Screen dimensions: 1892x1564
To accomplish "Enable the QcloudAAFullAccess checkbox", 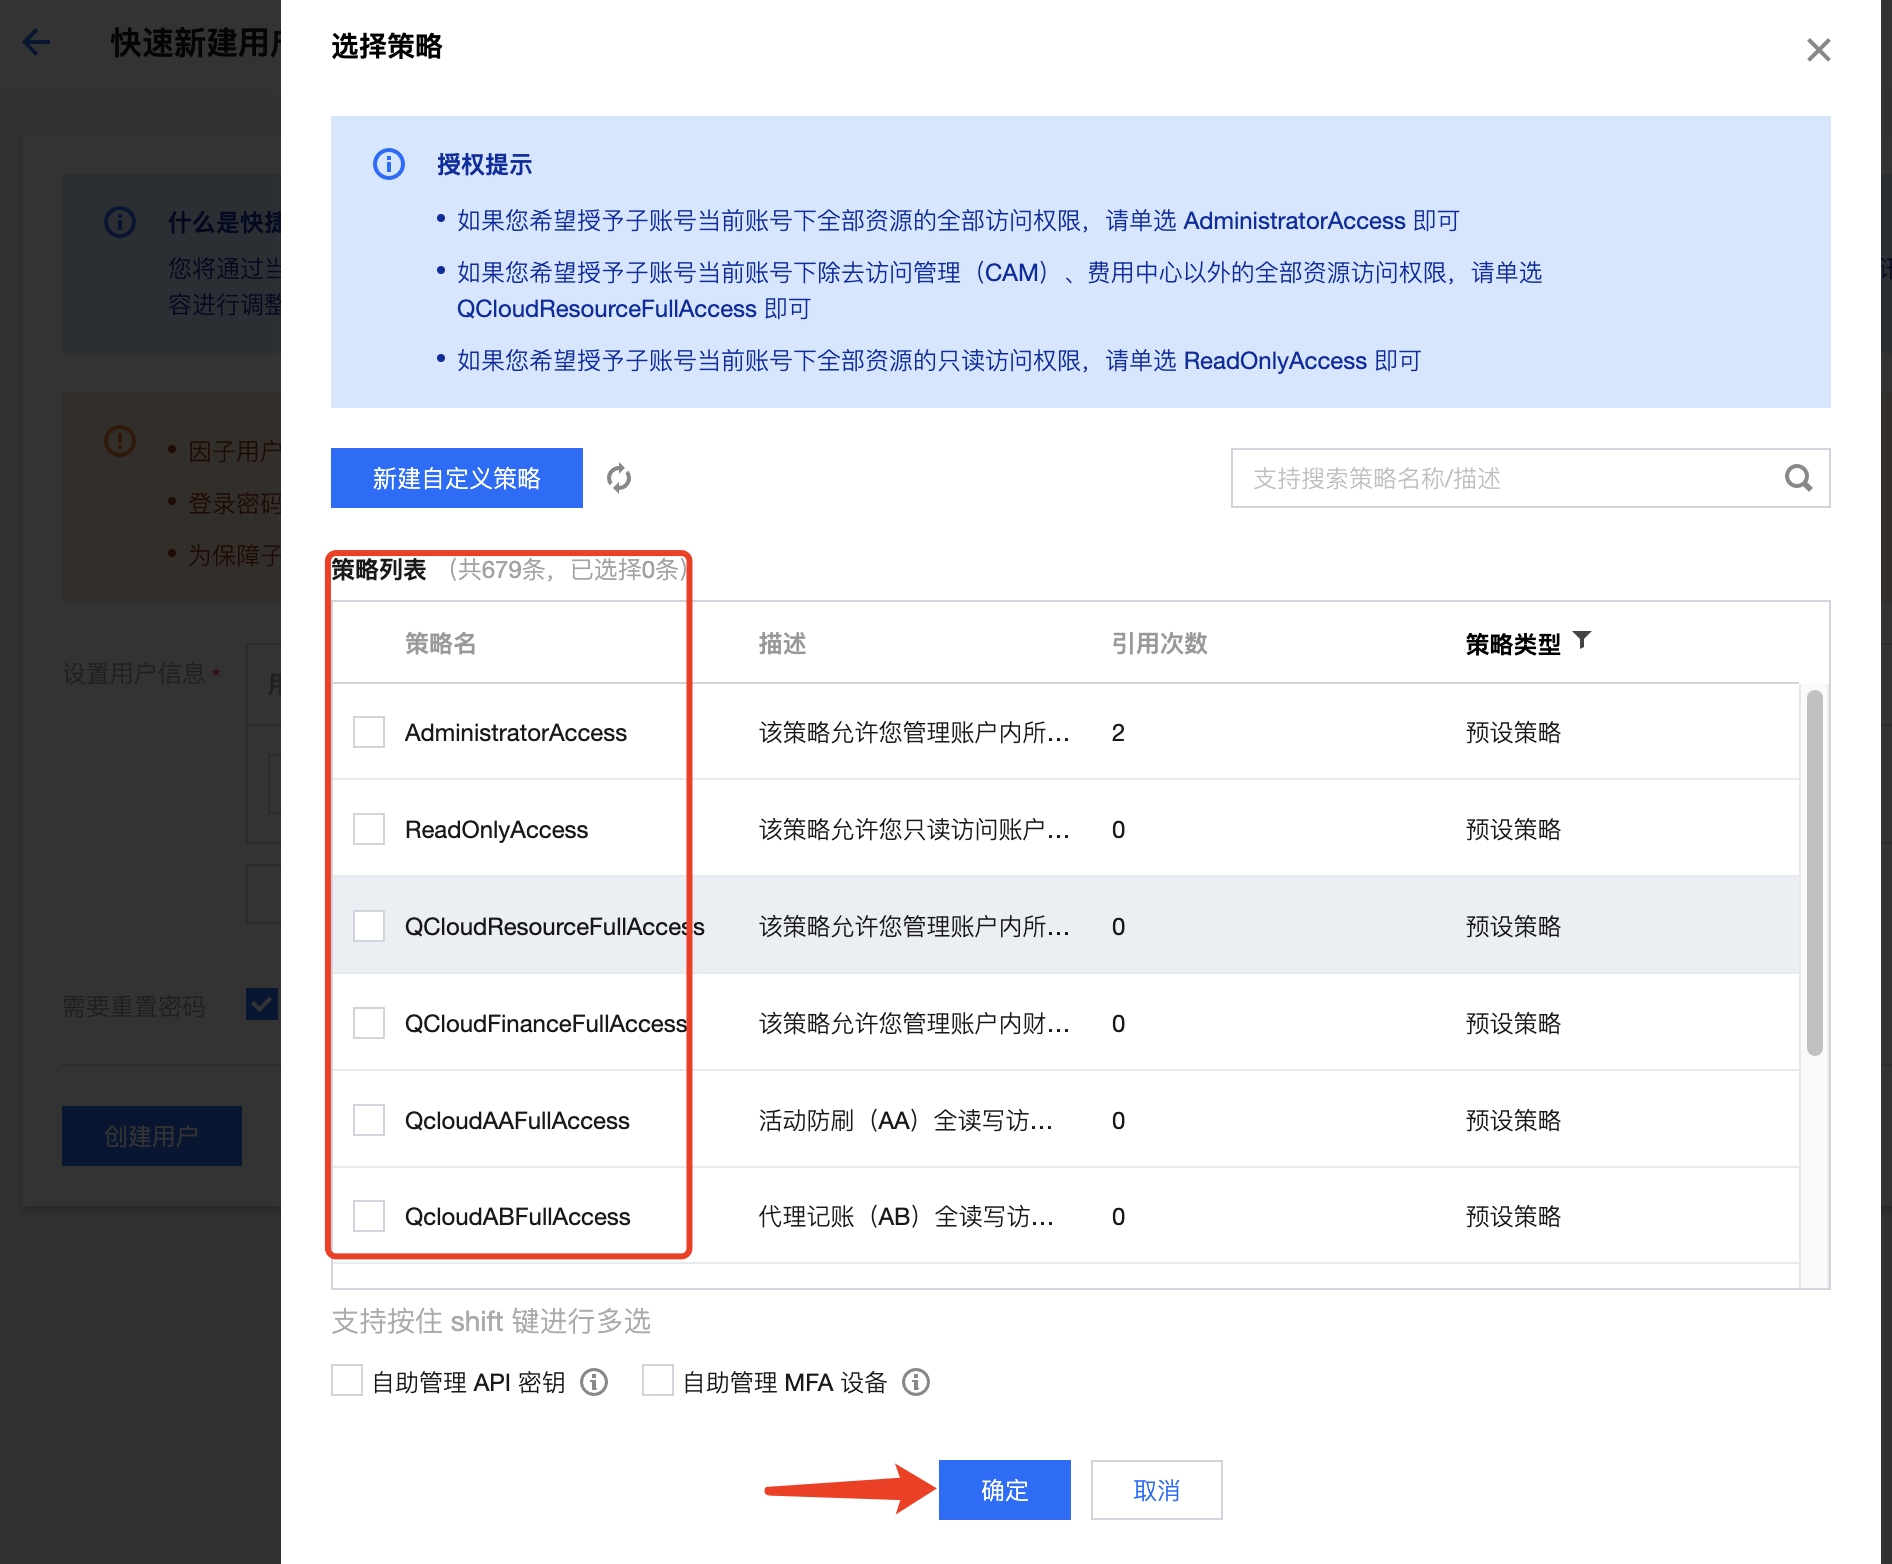I will [x=369, y=1120].
